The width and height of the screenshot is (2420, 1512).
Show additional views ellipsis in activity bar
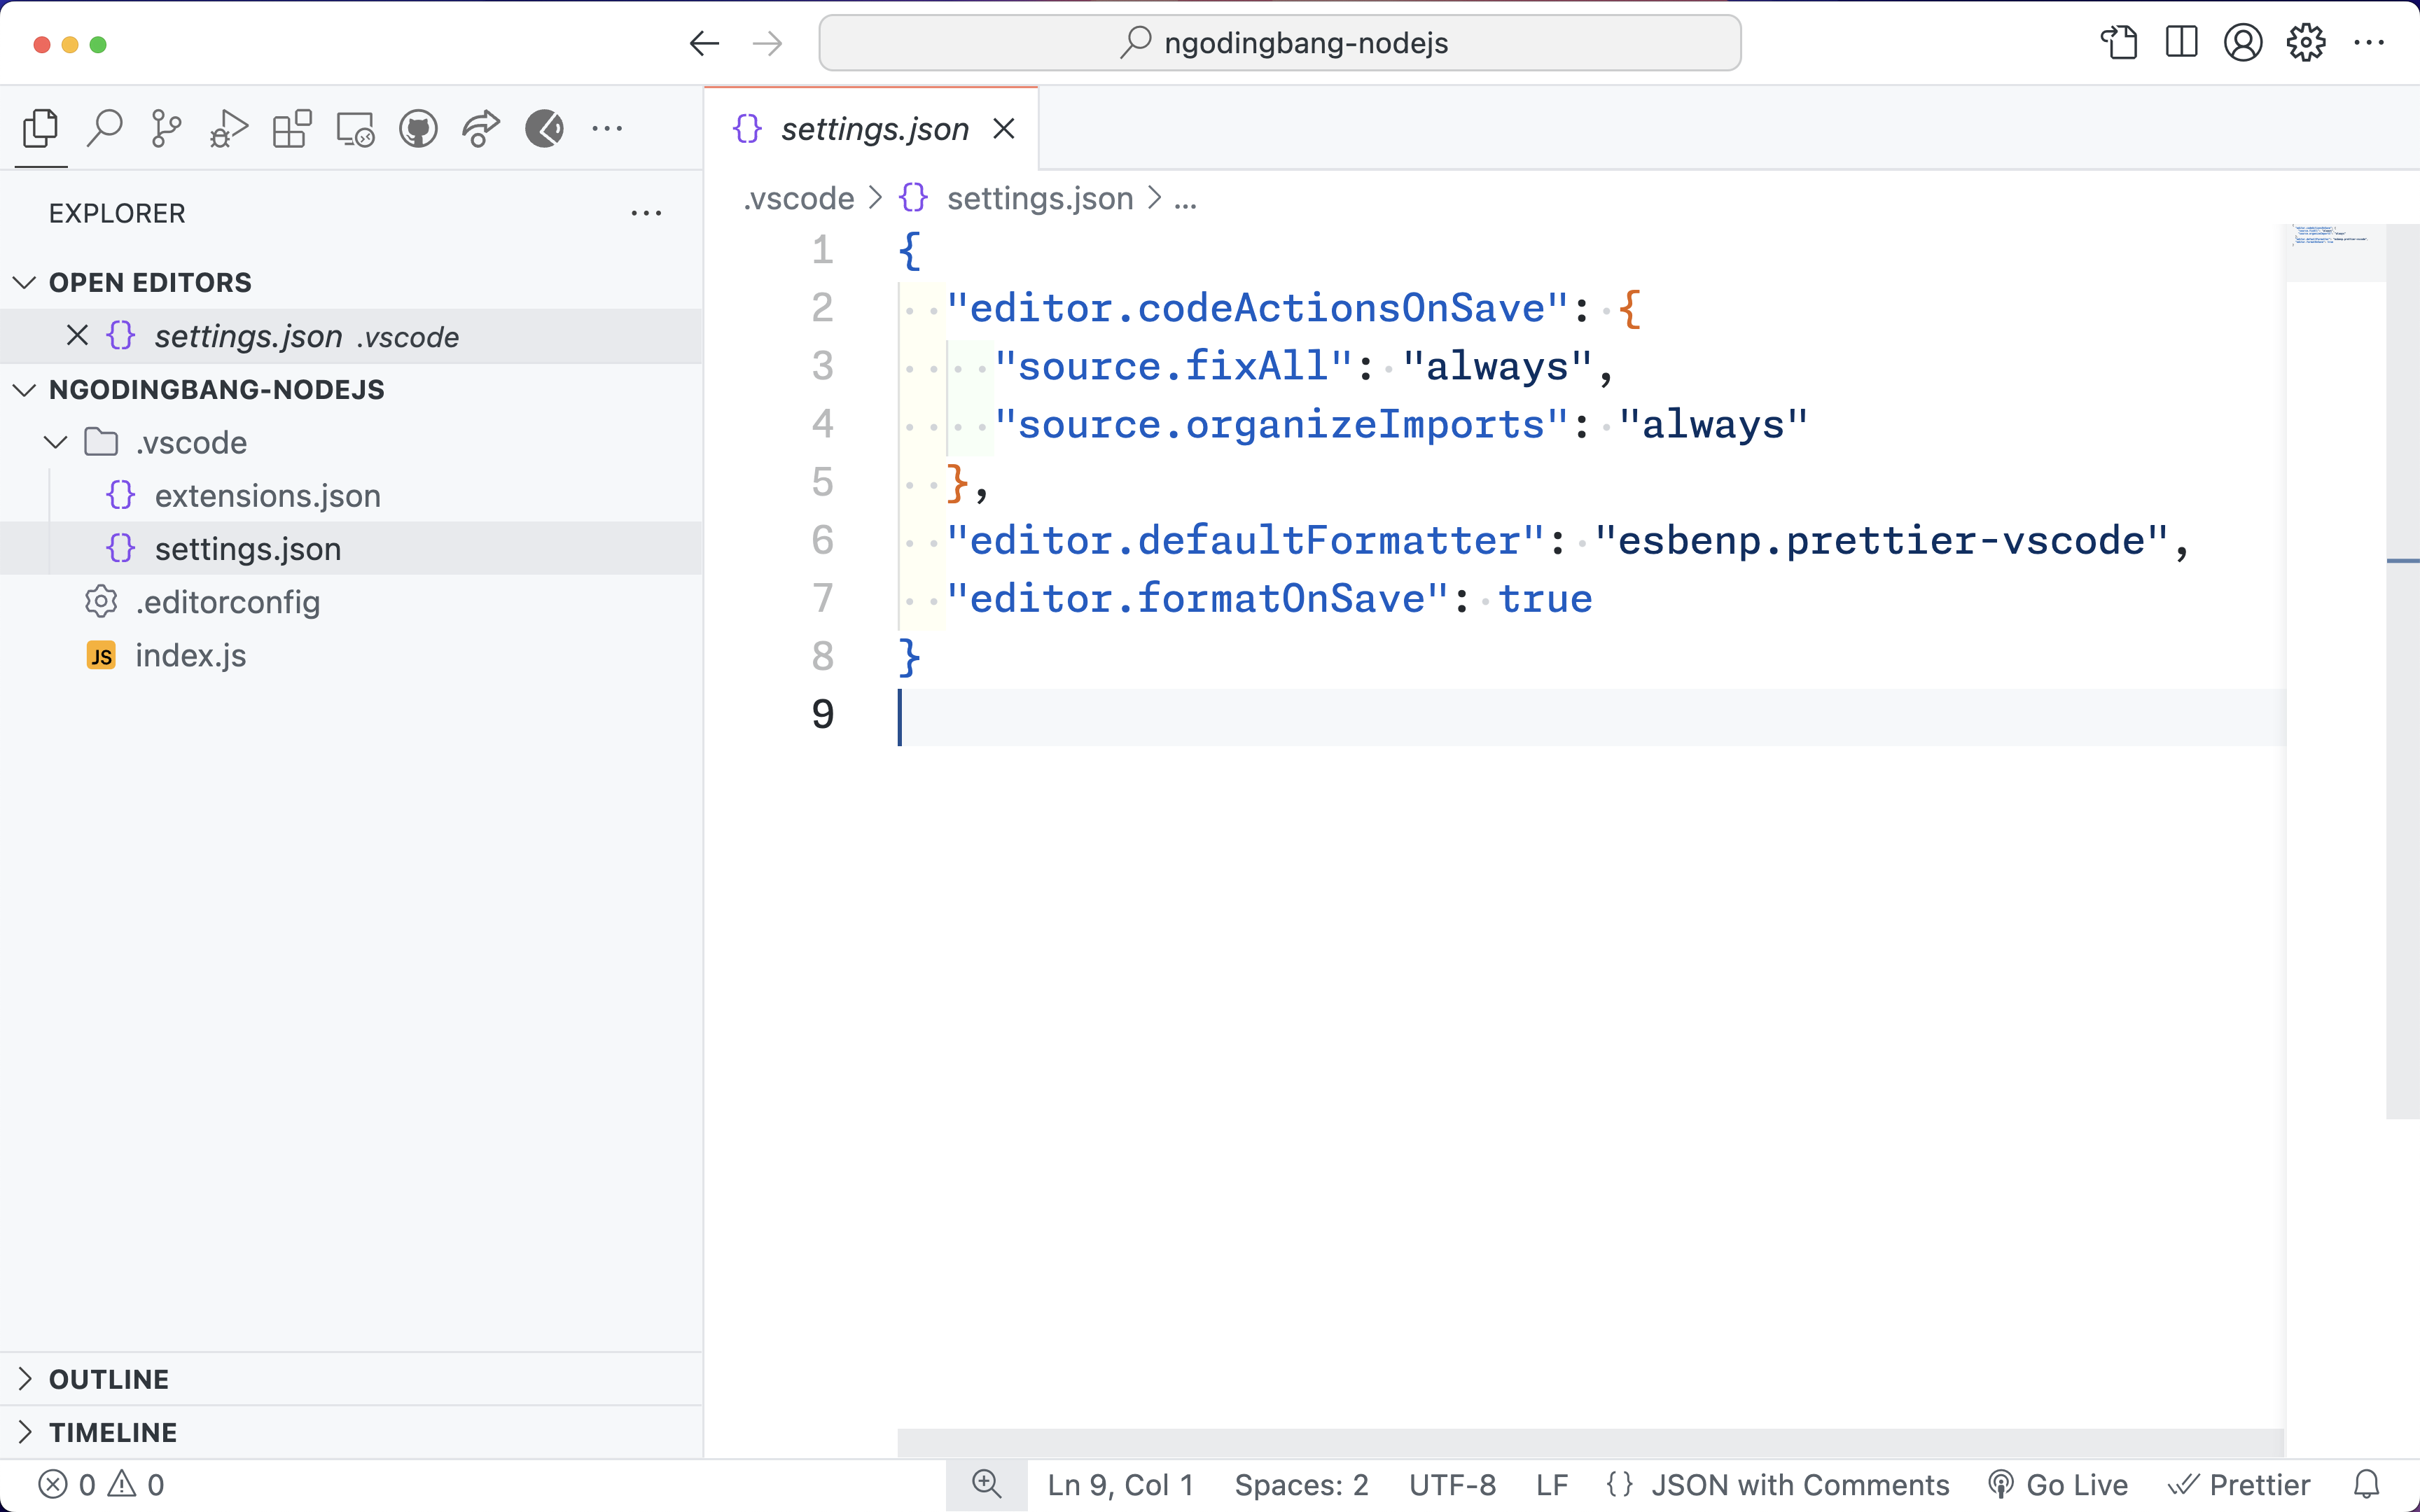[x=607, y=129]
